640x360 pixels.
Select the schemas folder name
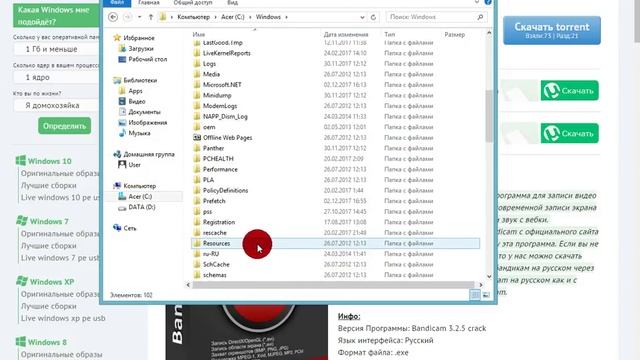pyautogui.click(x=215, y=275)
